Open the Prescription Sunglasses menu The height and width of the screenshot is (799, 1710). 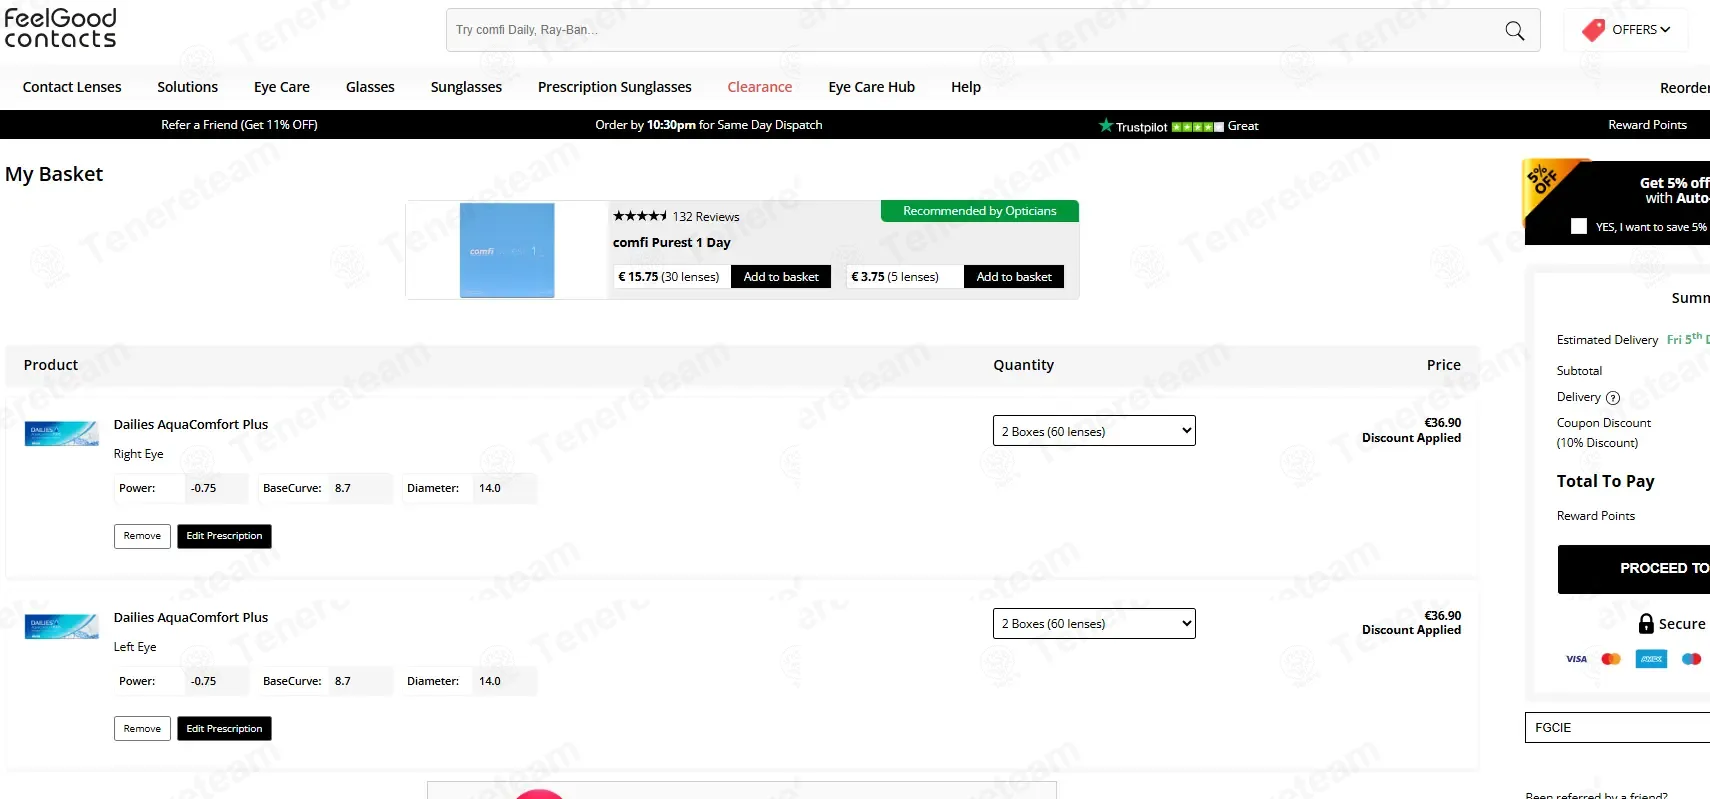click(615, 87)
